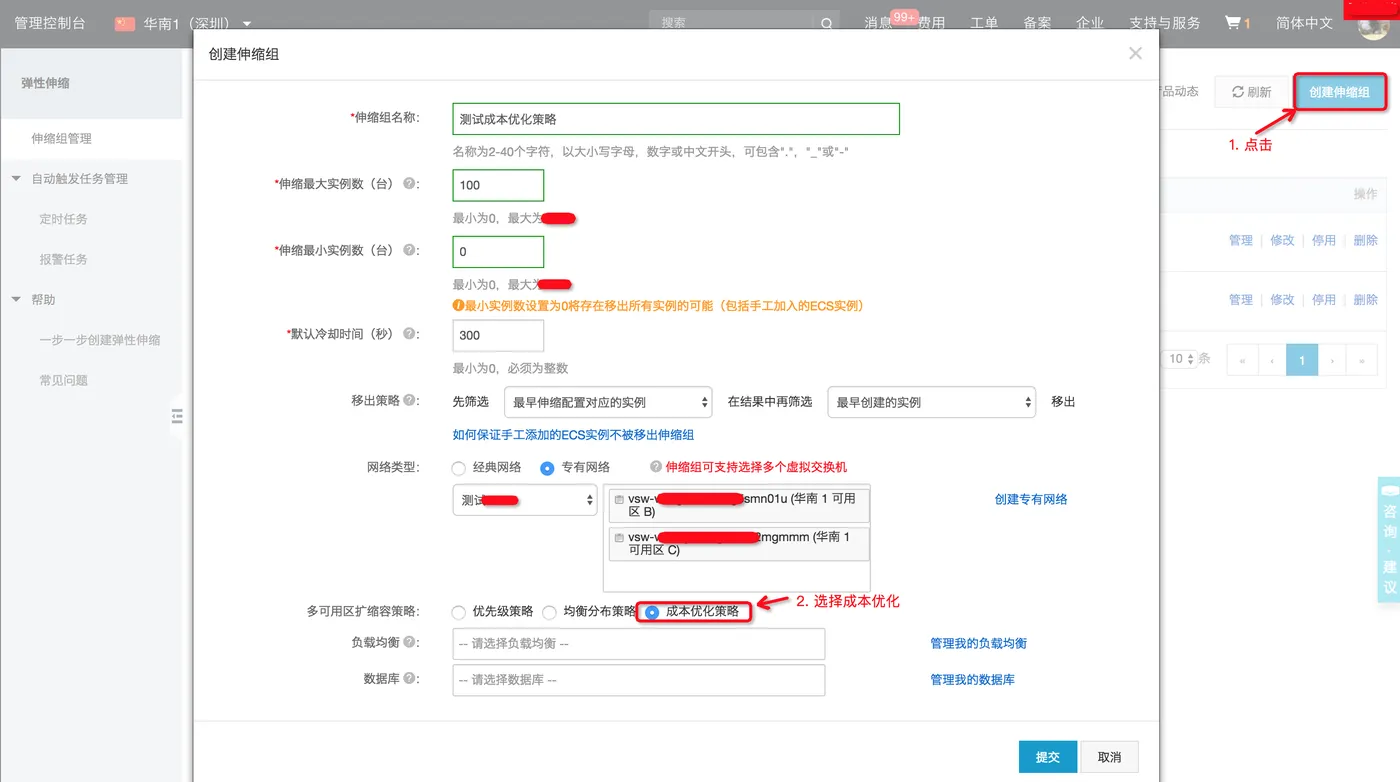Click help icon beside 负载均衡 label

tap(409, 642)
